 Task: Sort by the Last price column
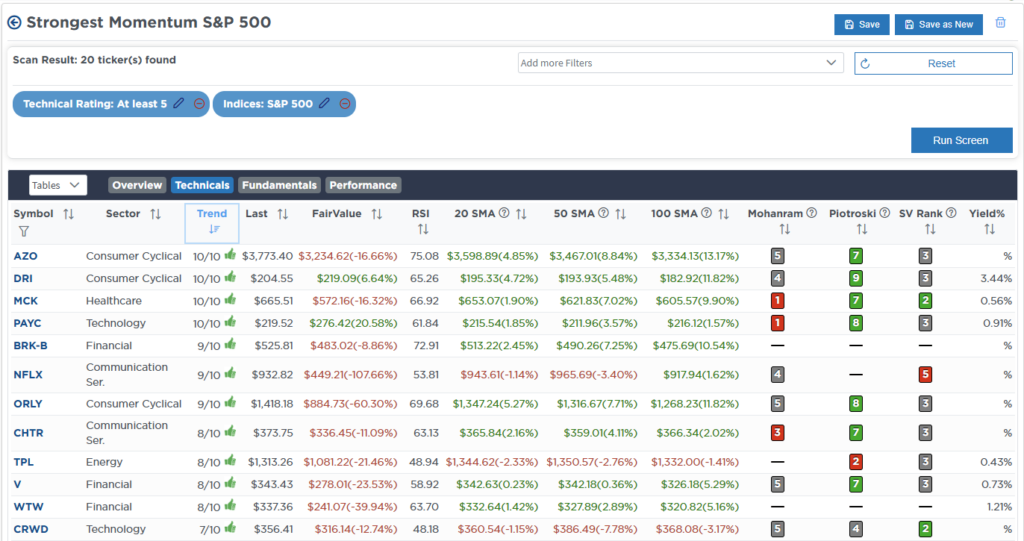point(283,214)
